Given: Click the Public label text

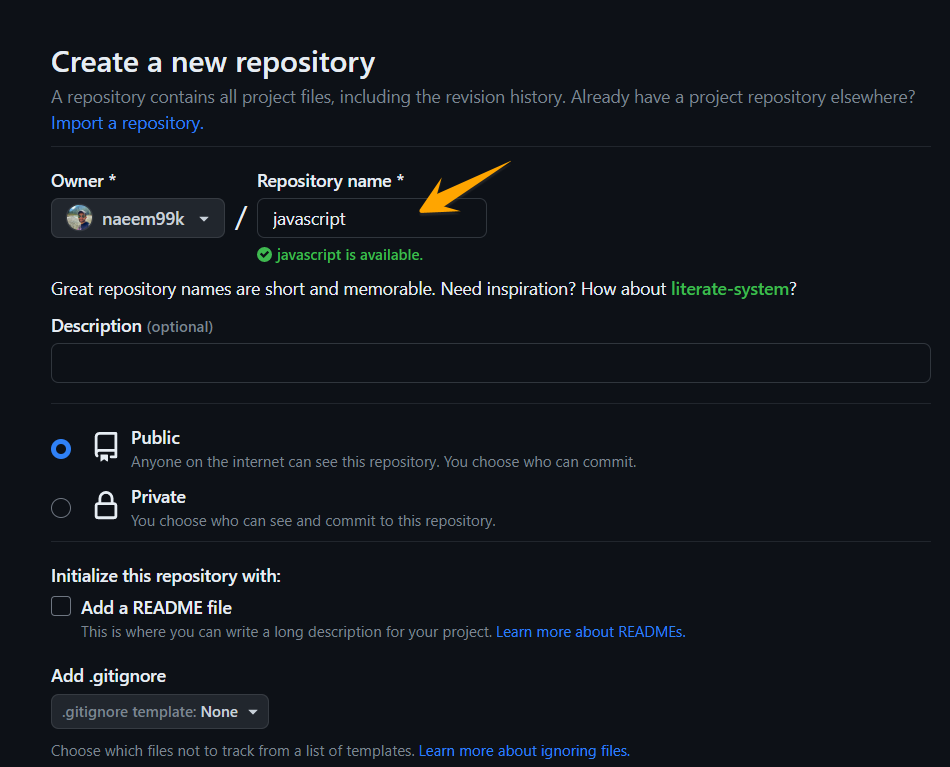Looking at the screenshot, I should 156,438.
